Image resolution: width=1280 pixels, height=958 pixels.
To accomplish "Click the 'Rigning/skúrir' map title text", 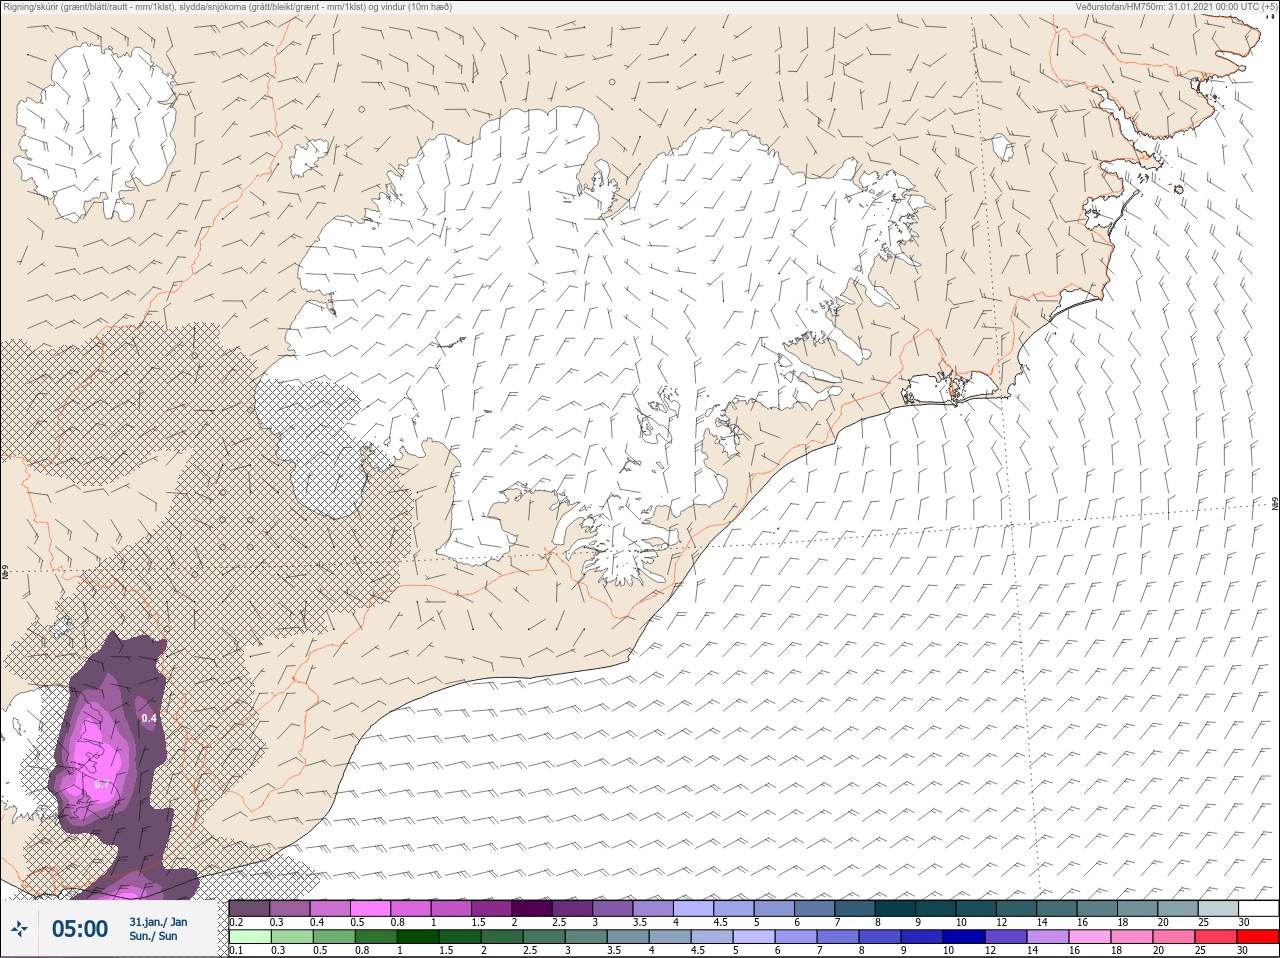I will pos(228,6).
